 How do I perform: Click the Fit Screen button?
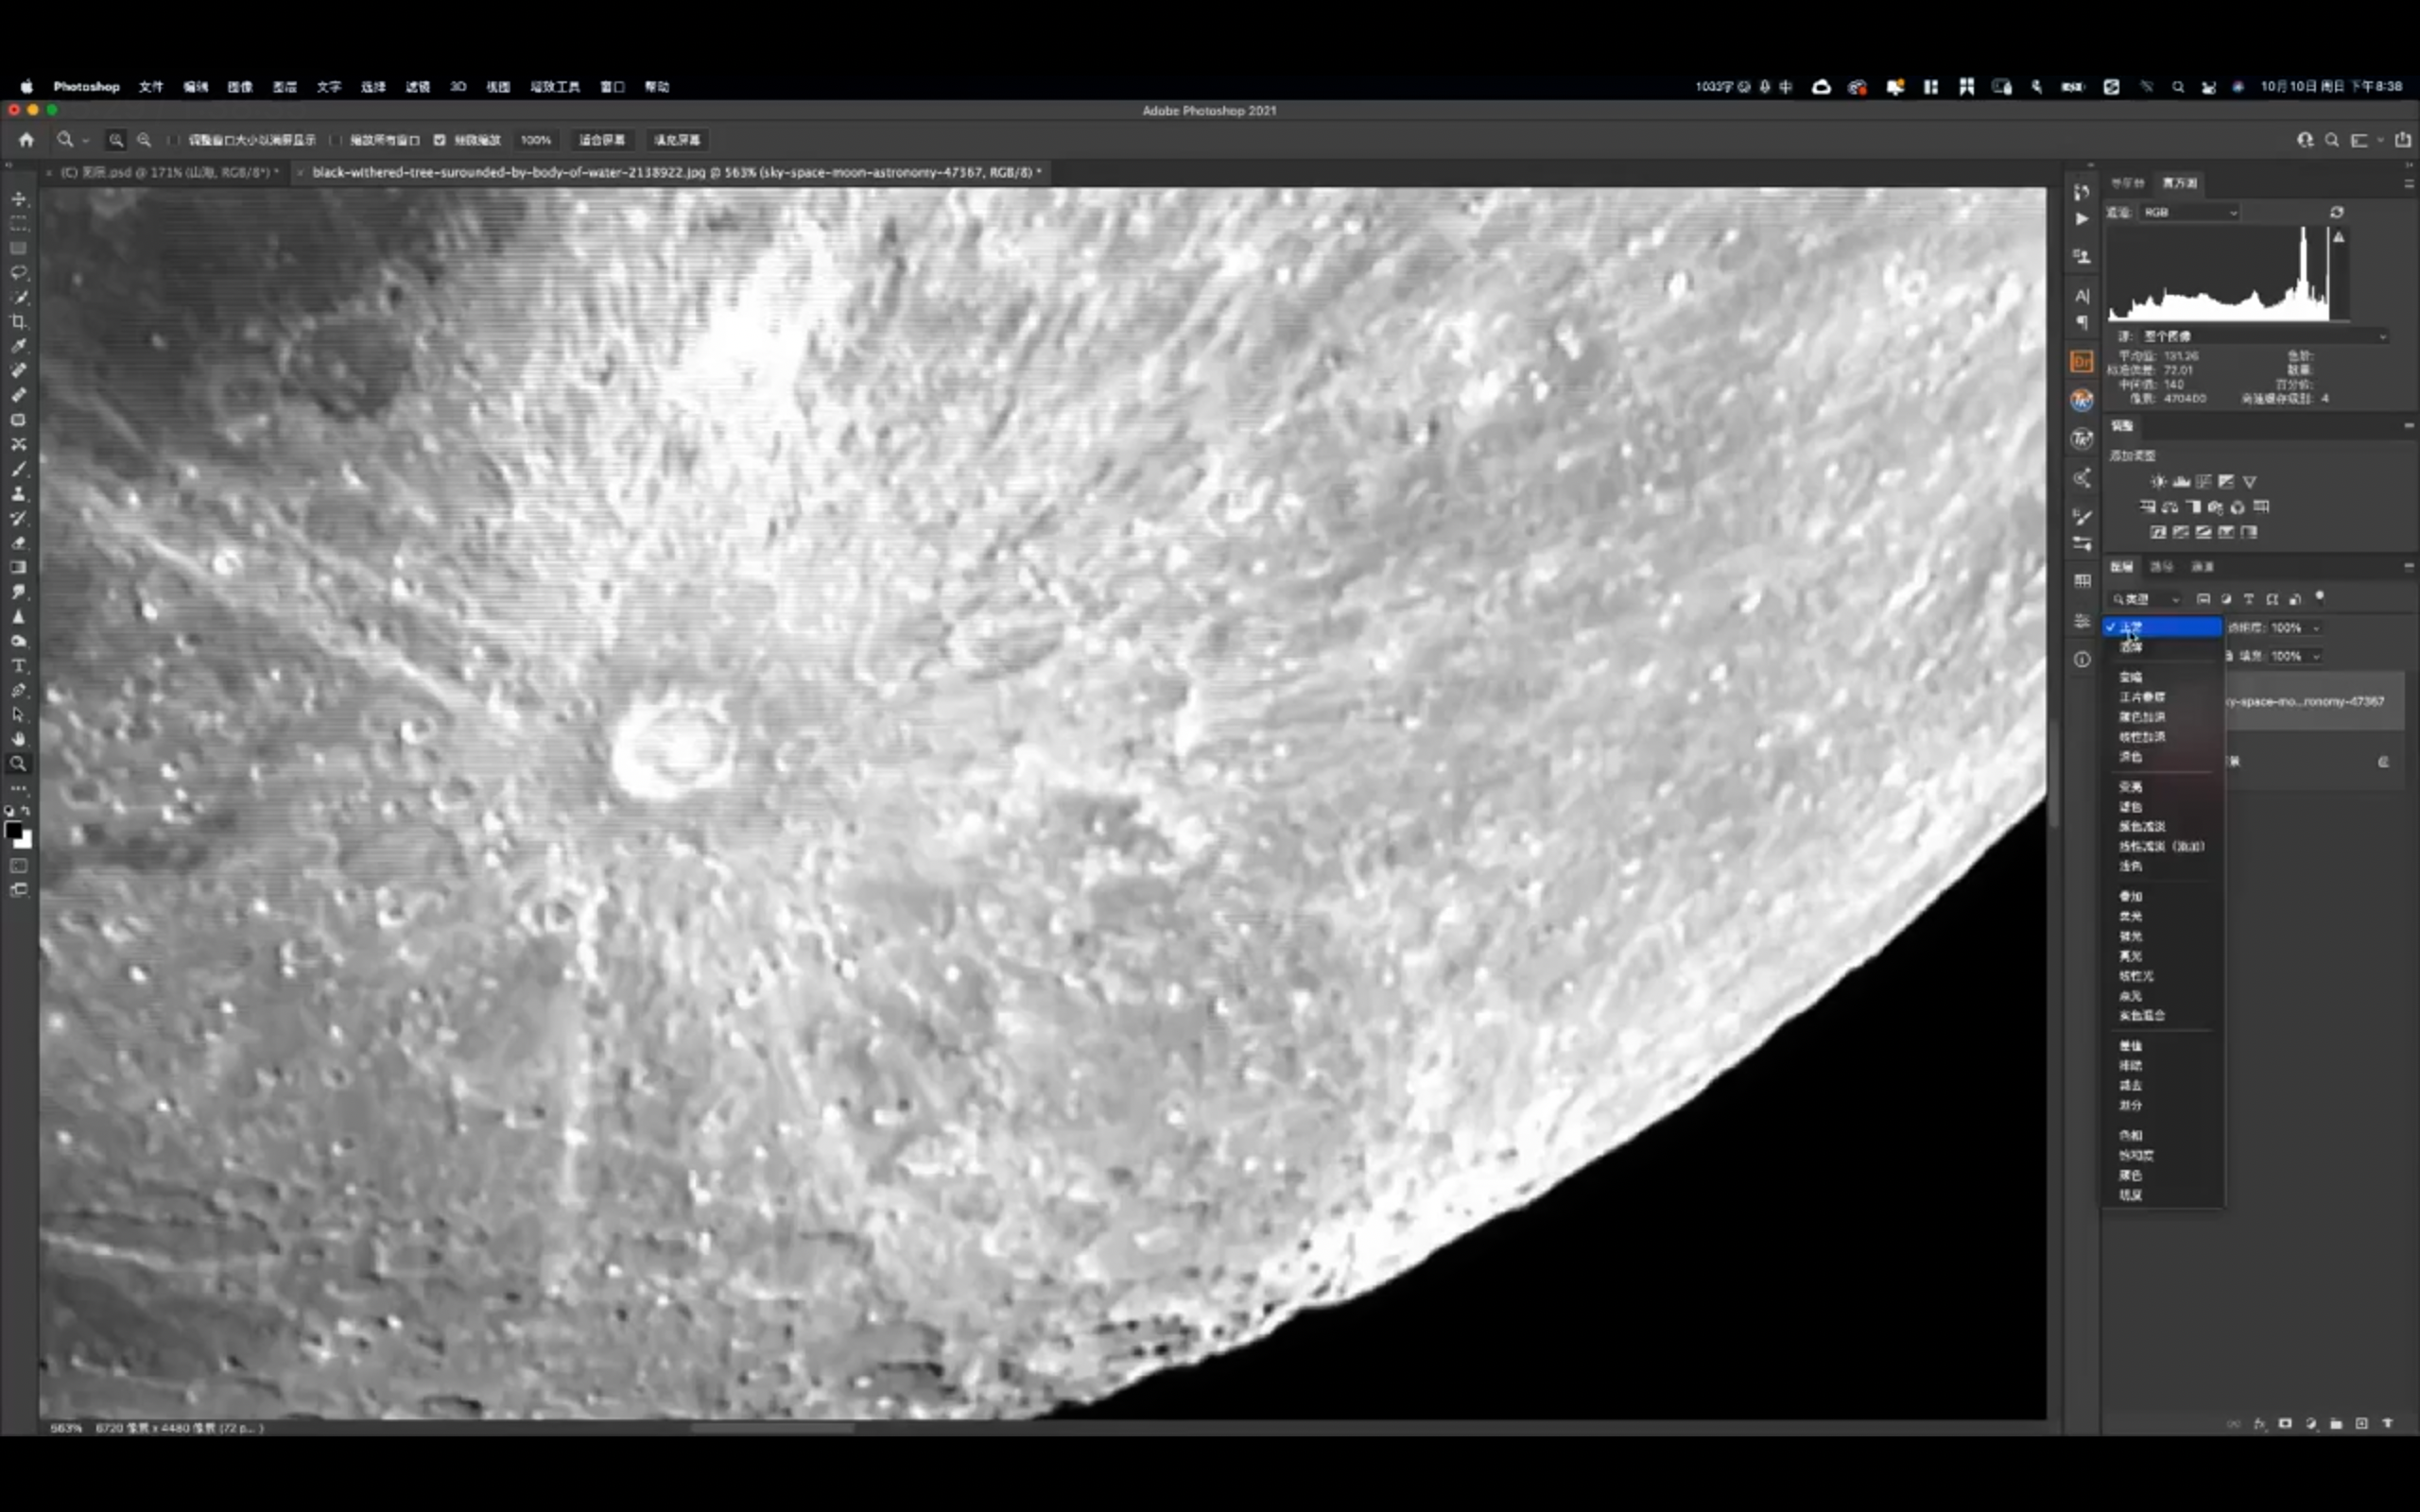point(602,140)
